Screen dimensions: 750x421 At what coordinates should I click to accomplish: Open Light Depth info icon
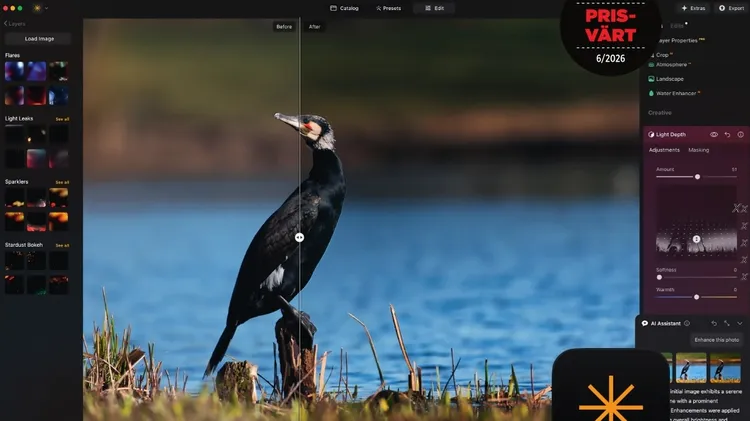pos(740,134)
